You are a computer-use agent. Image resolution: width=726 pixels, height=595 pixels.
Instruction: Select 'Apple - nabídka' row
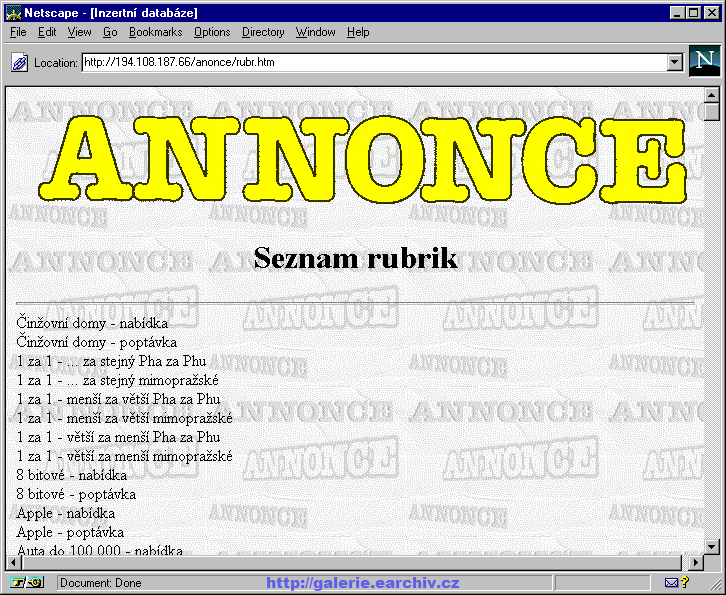66,513
